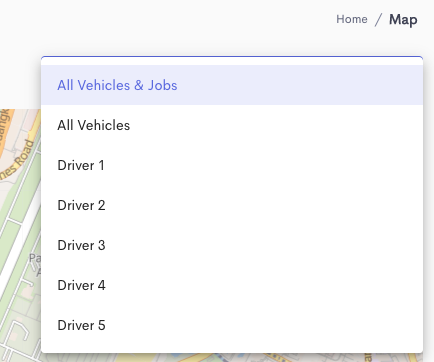Click the slash separator between Home and Map
This screenshot has height=362, width=434.
(x=378, y=20)
